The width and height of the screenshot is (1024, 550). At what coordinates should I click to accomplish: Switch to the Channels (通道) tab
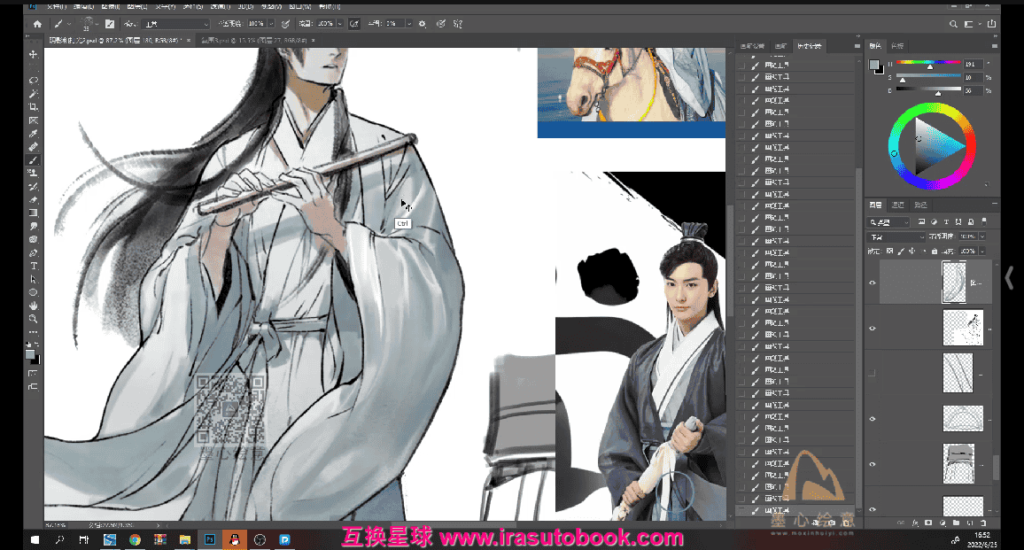898,205
